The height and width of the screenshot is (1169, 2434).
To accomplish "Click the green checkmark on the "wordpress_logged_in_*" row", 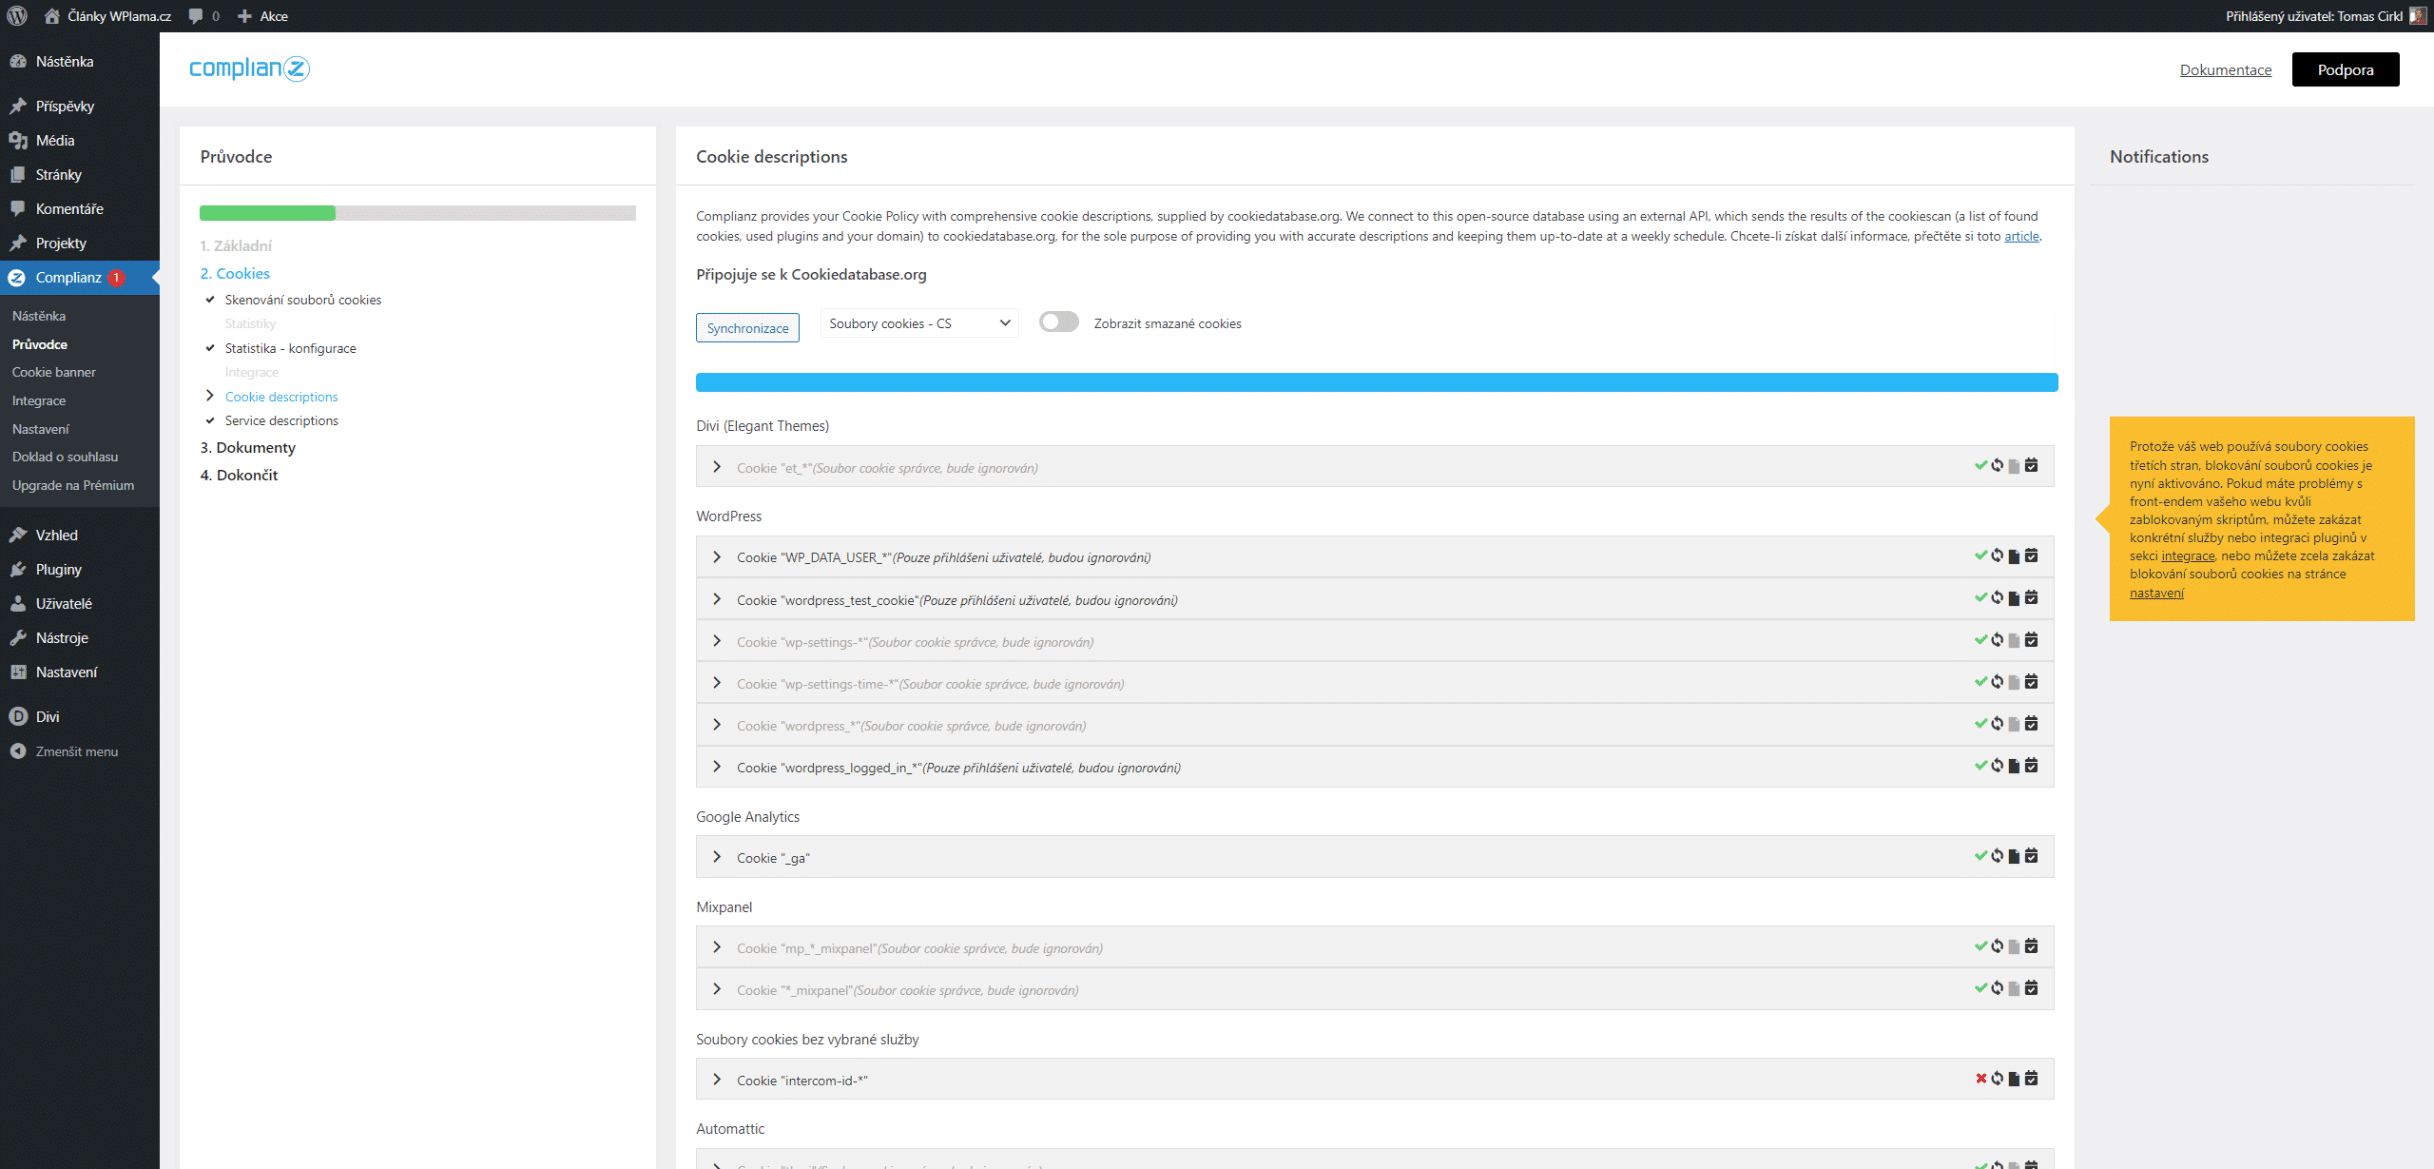I will pos(1980,766).
